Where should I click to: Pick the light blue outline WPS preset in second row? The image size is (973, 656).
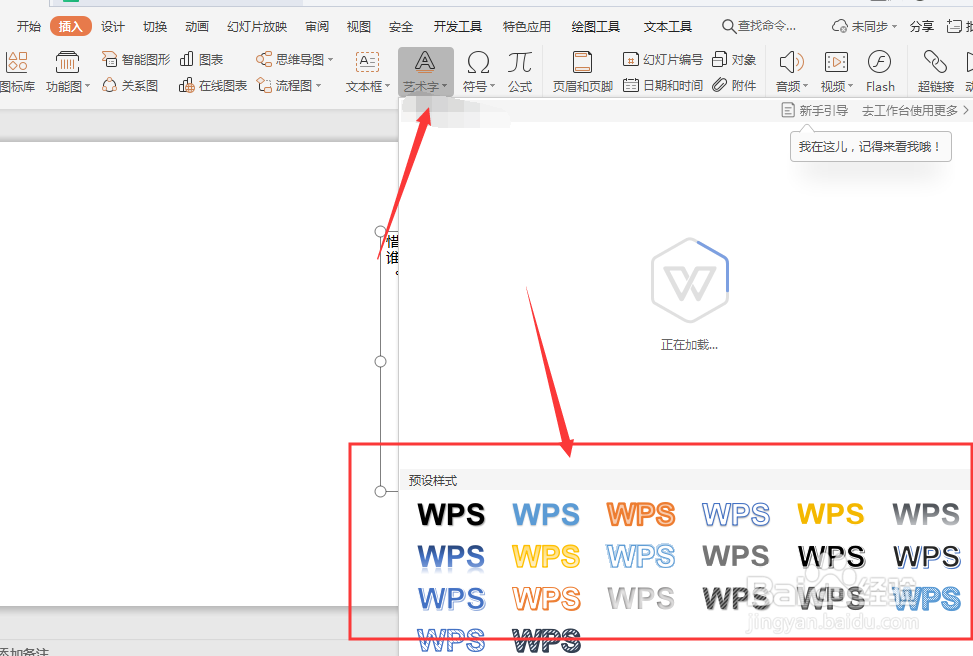tap(641, 557)
